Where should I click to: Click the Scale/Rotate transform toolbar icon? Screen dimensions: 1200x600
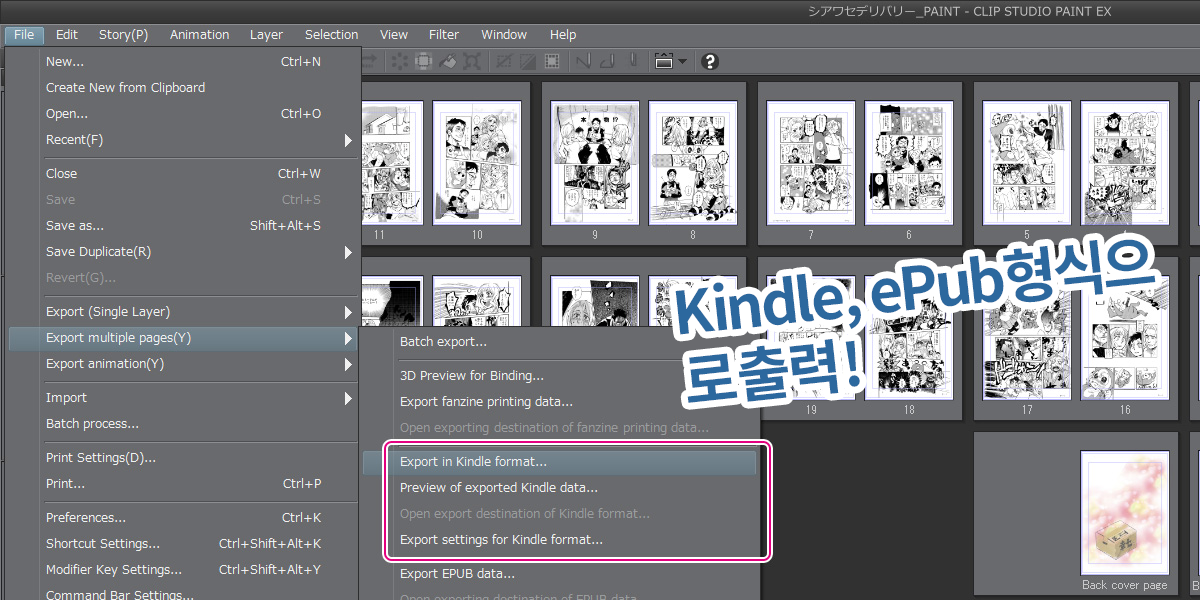click(472, 61)
